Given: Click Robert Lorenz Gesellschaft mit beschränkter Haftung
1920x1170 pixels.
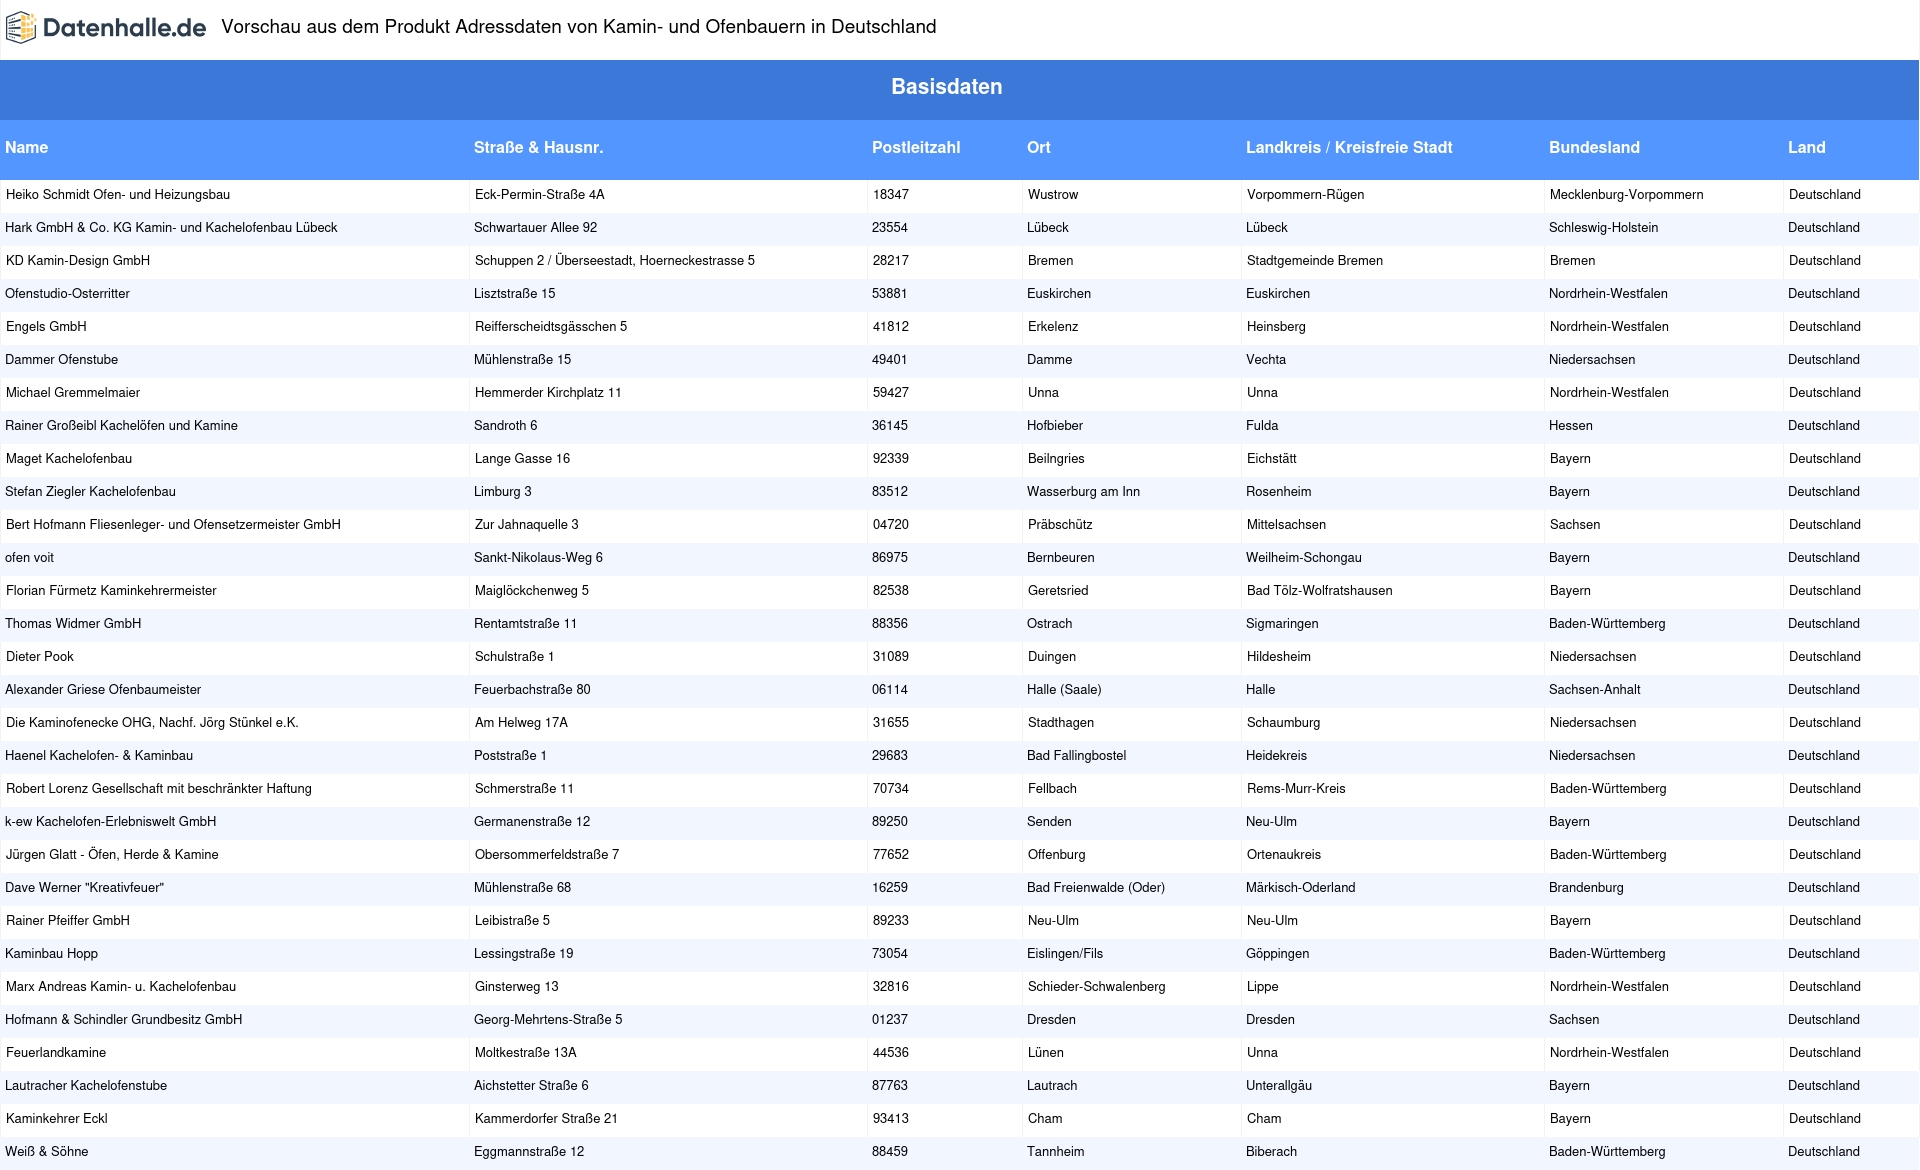Looking at the screenshot, I should point(159,788).
